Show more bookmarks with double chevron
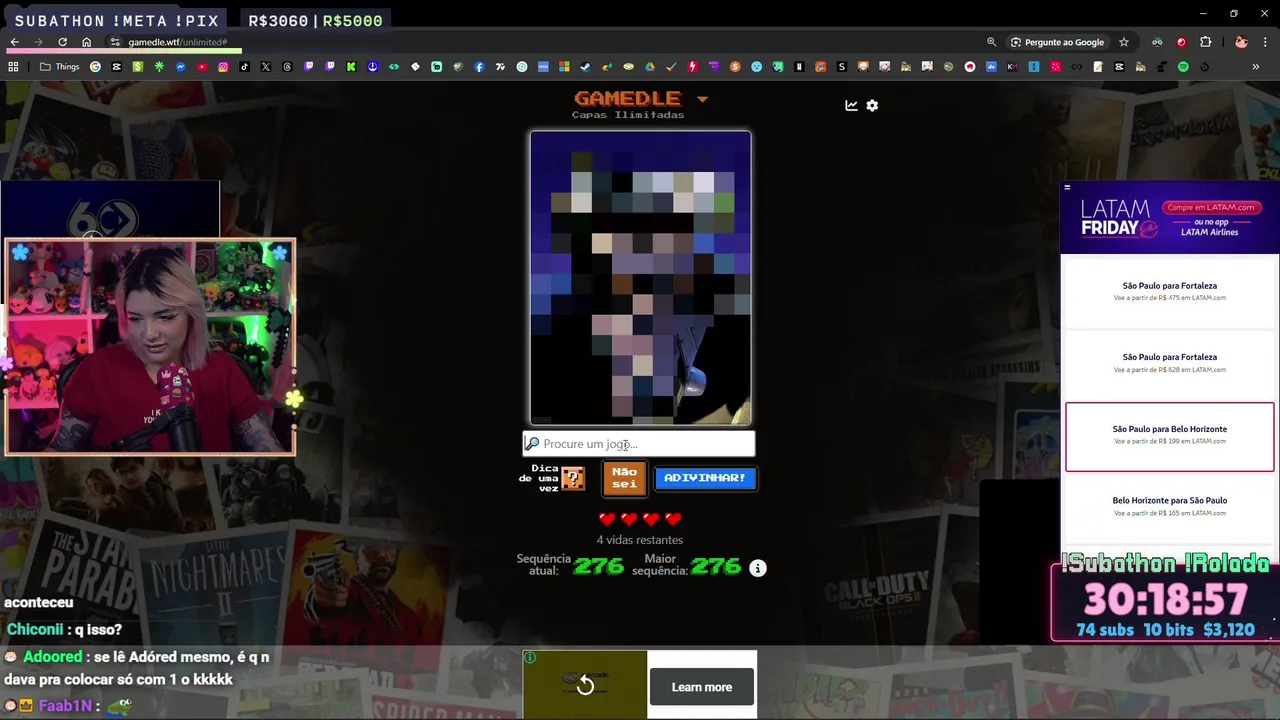Image resolution: width=1280 pixels, height=720 pixels. coord(1256,67)
